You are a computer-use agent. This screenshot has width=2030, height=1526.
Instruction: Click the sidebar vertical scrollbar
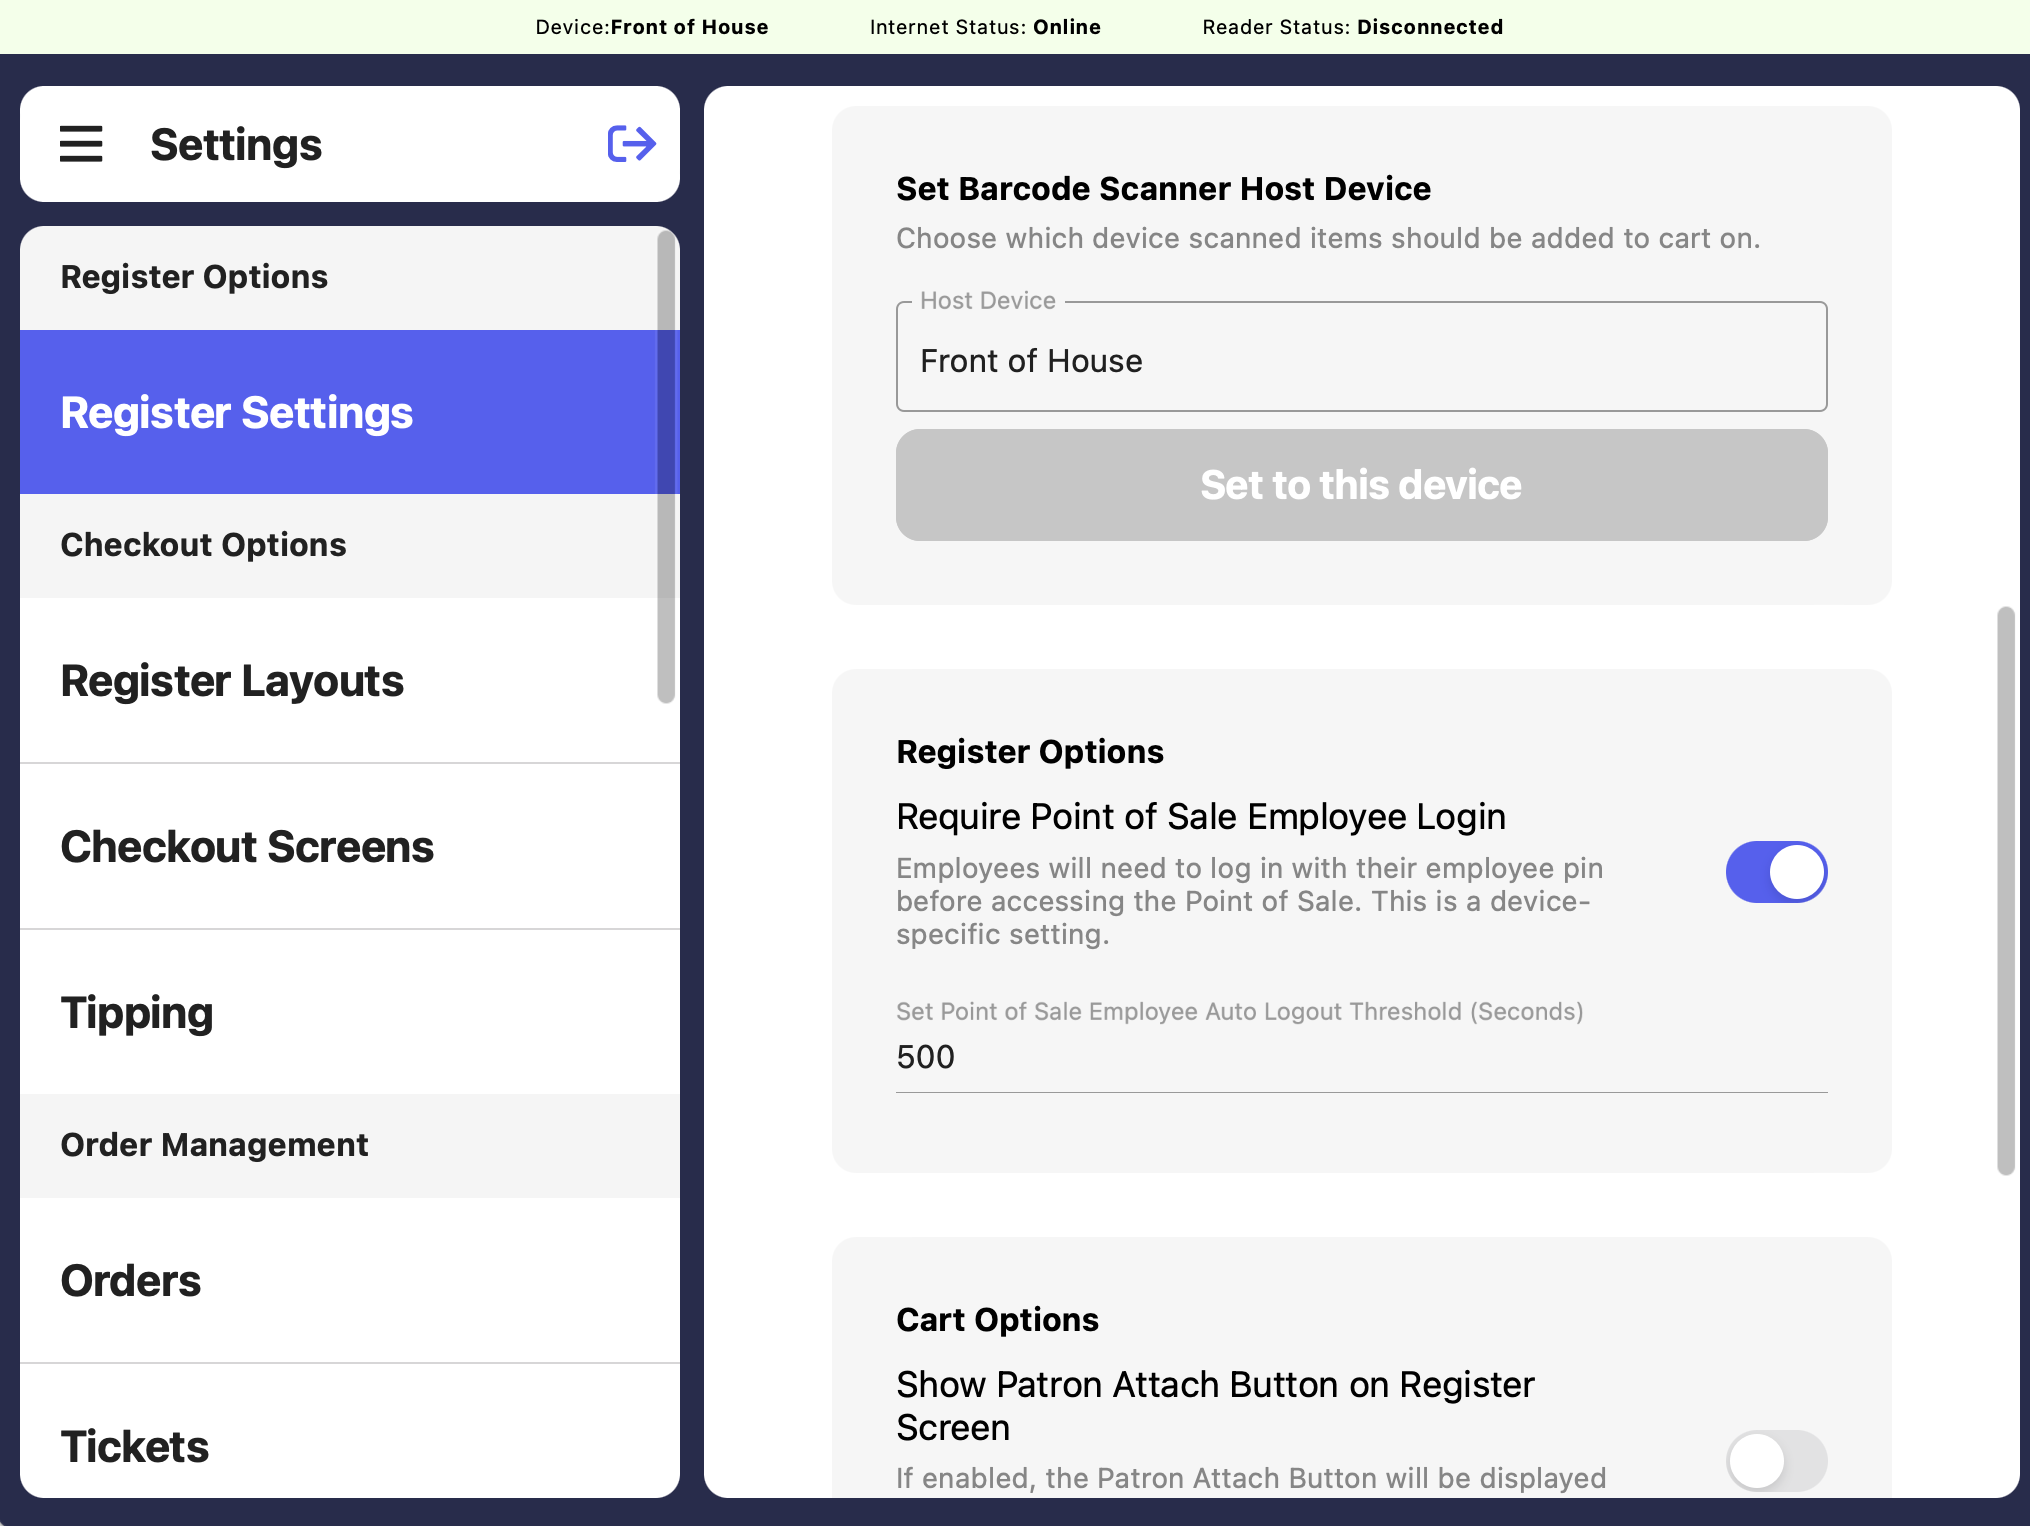666,468
